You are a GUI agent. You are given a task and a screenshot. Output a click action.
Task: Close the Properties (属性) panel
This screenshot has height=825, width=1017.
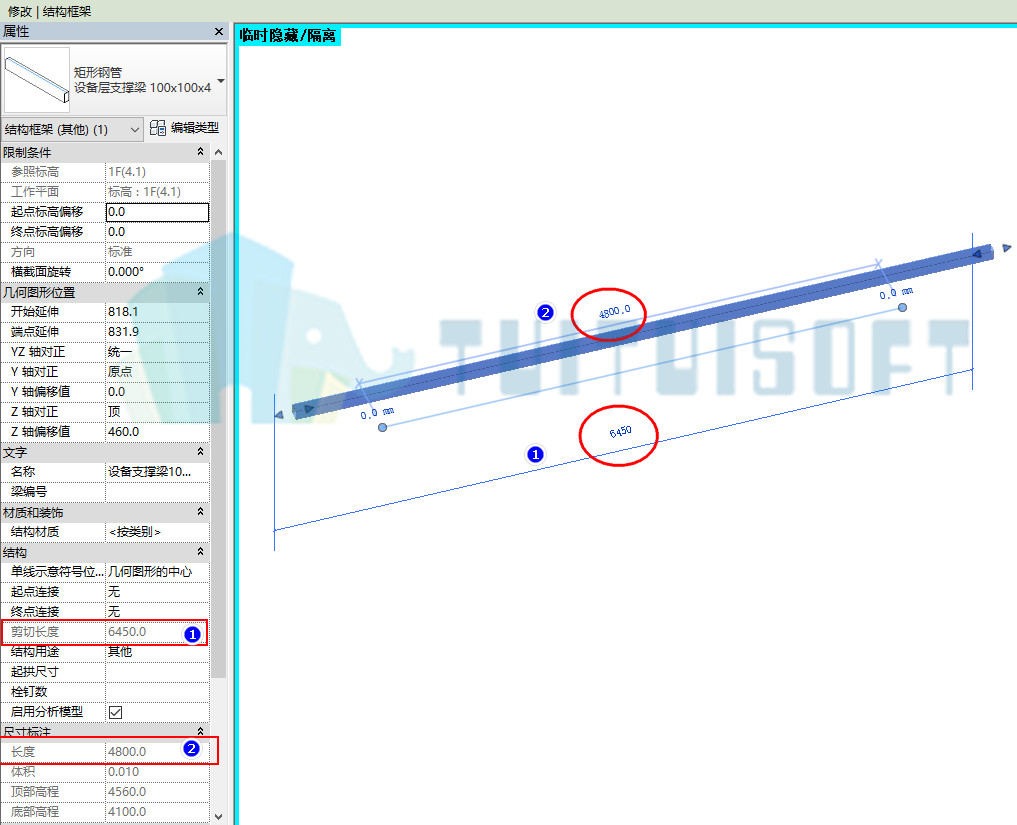(x=219, y=31)
